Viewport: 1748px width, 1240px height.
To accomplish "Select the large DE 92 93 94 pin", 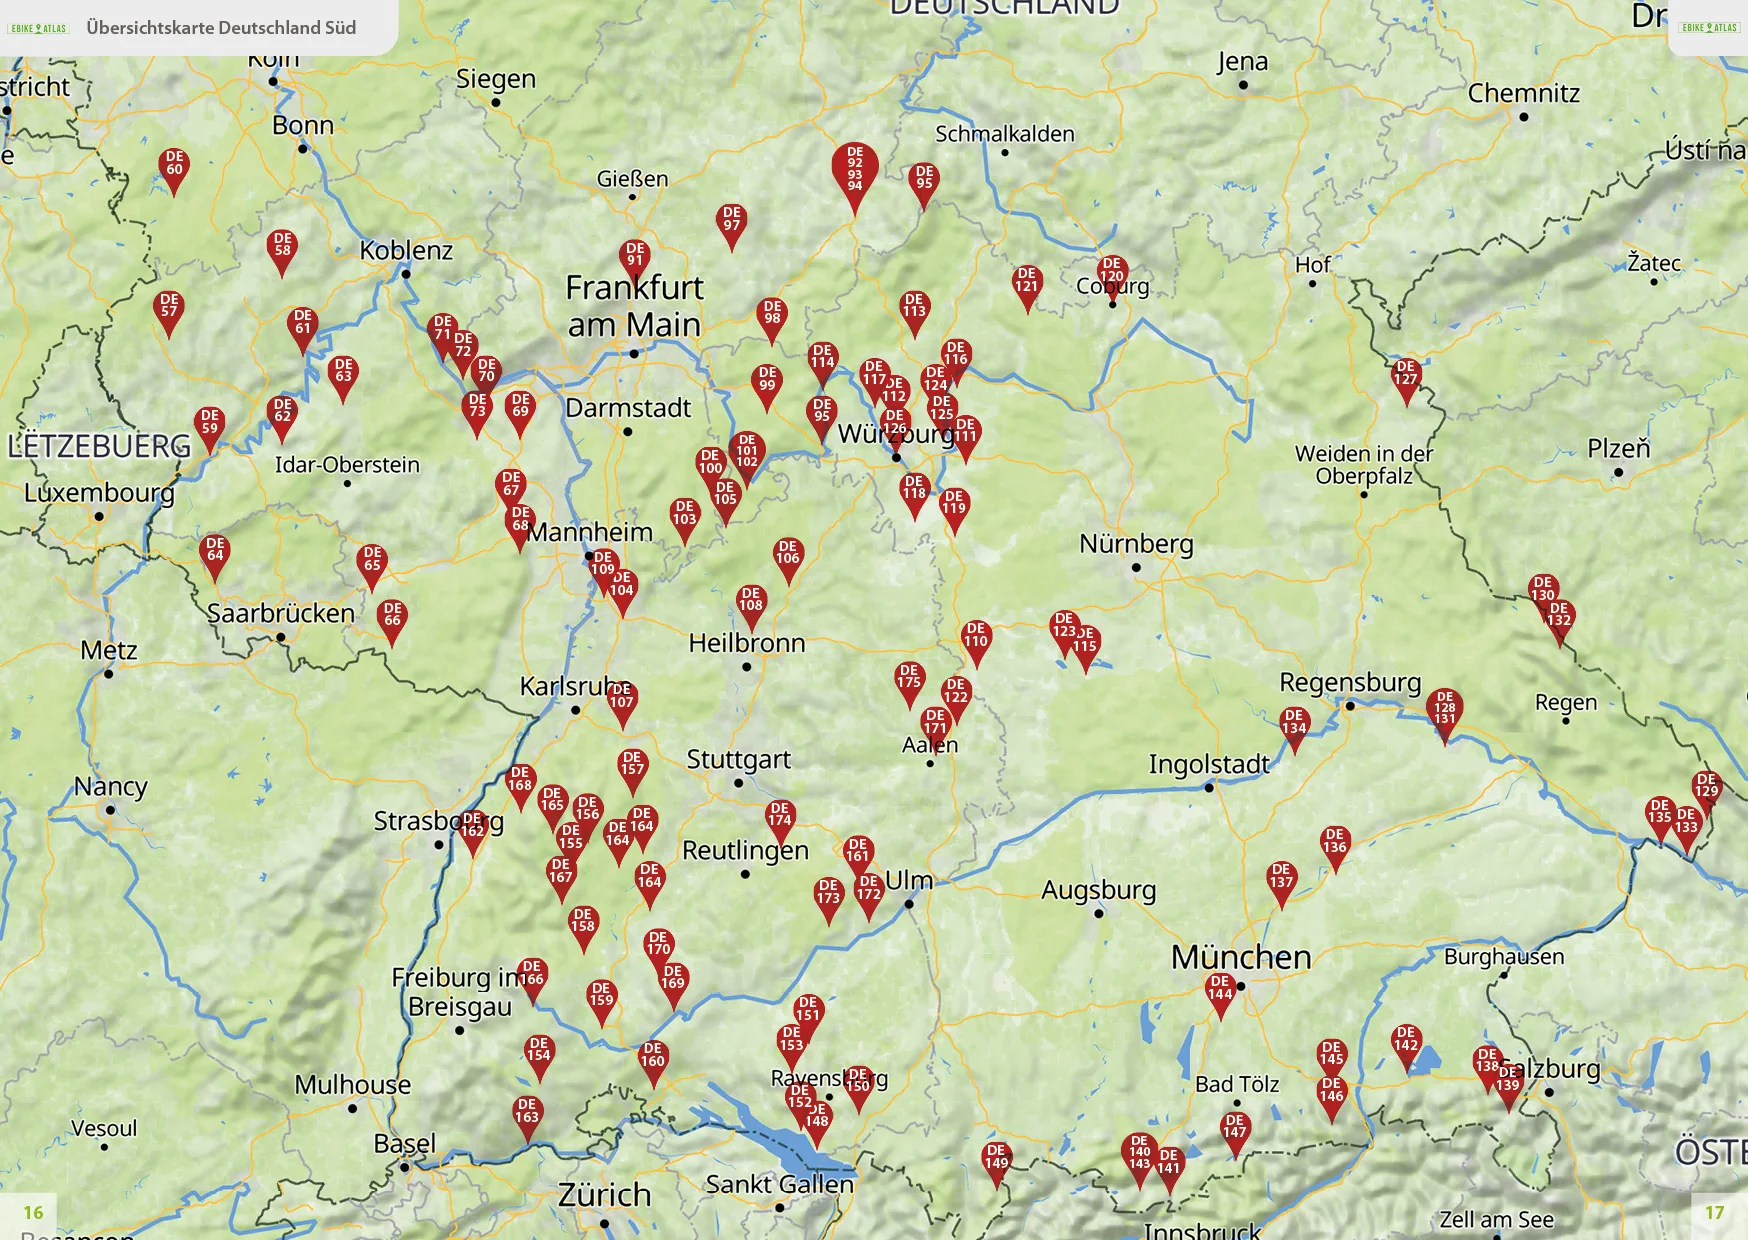I will click(854, 170).
